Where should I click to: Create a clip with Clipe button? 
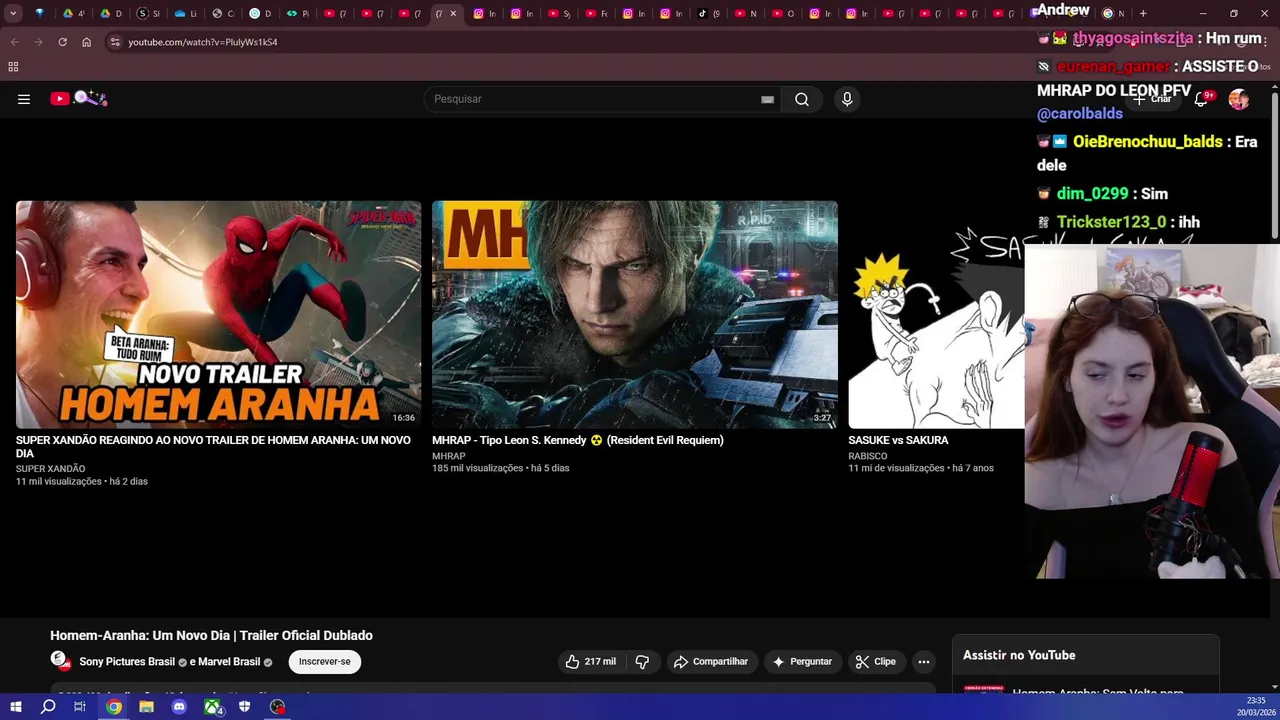click(875, 662)
